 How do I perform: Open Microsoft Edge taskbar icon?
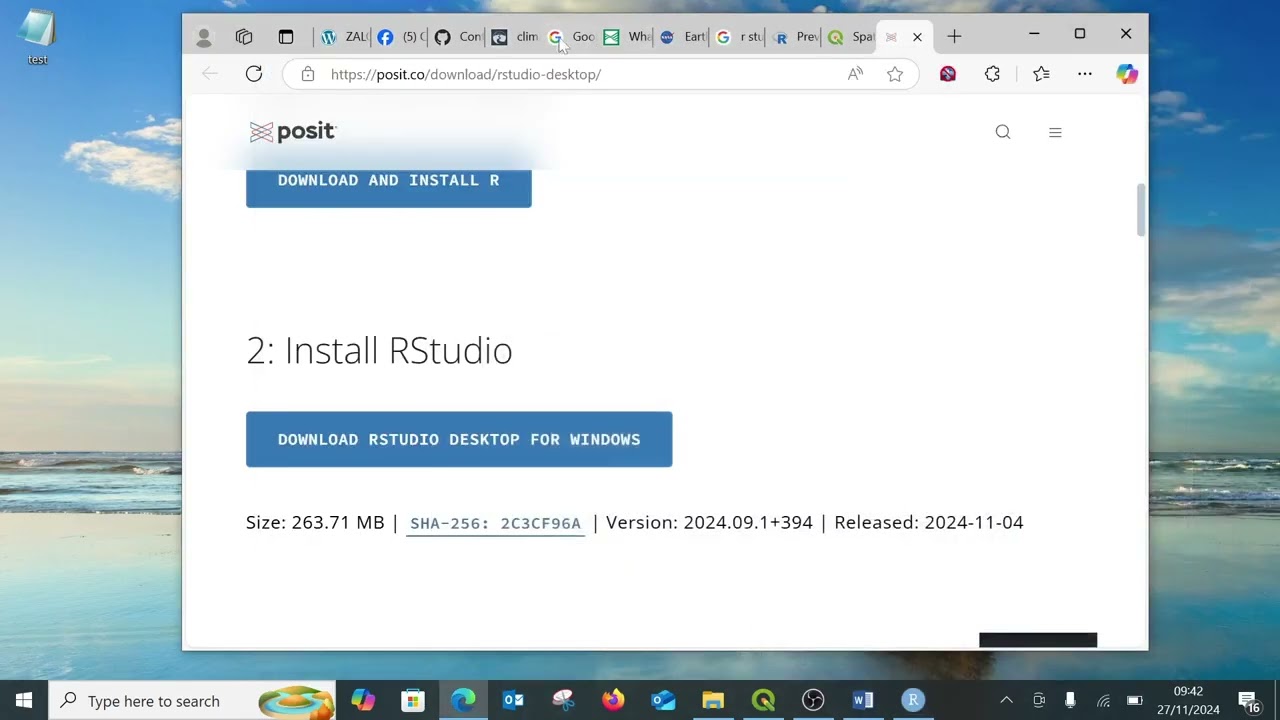(463, 700)
